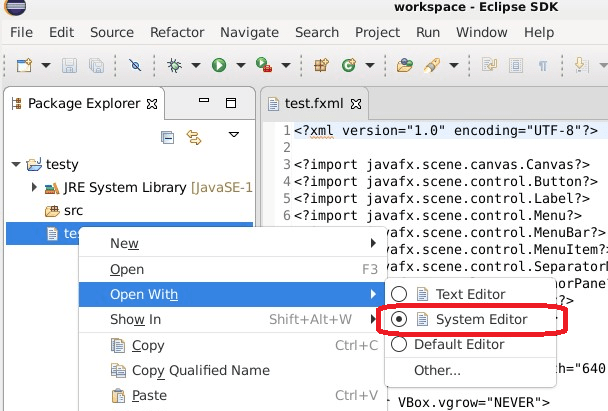The image size is (608, 411).
Task: Click Collapse All in Package Explorer
Action: pos(168,137)
